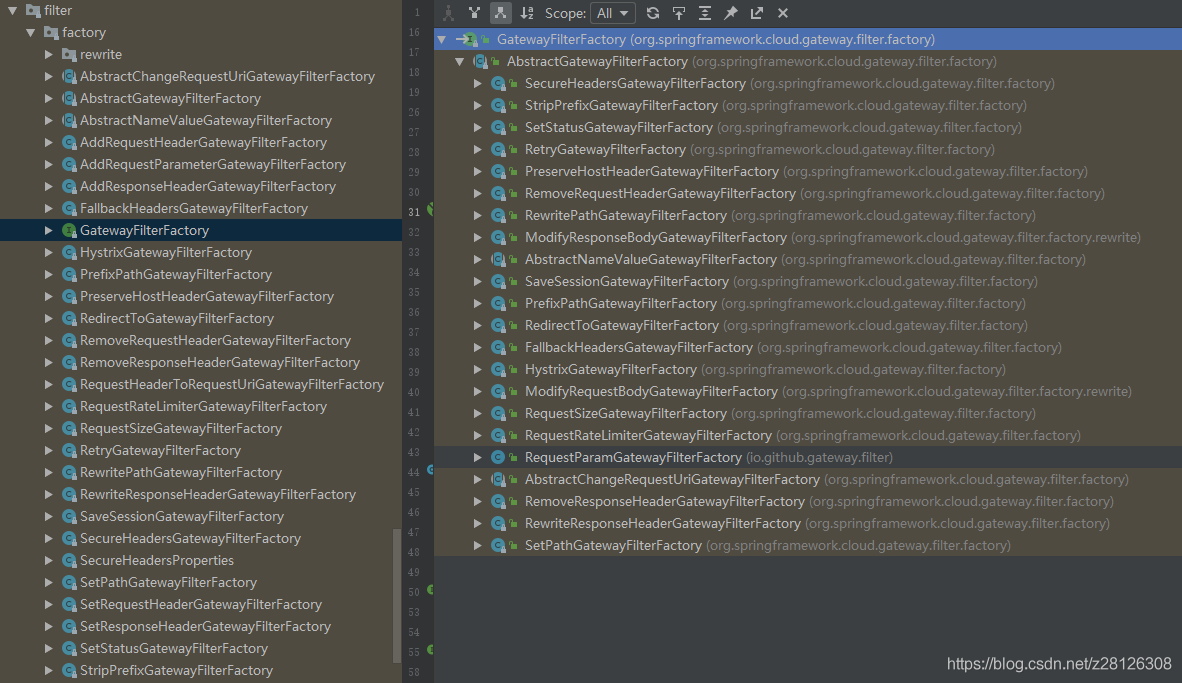Select PreserveHostHeaderGatewayFilterFactory in hierarchy
Image resolution: width=1182 pixels, height=683 pixels.
tap(651, 172)
